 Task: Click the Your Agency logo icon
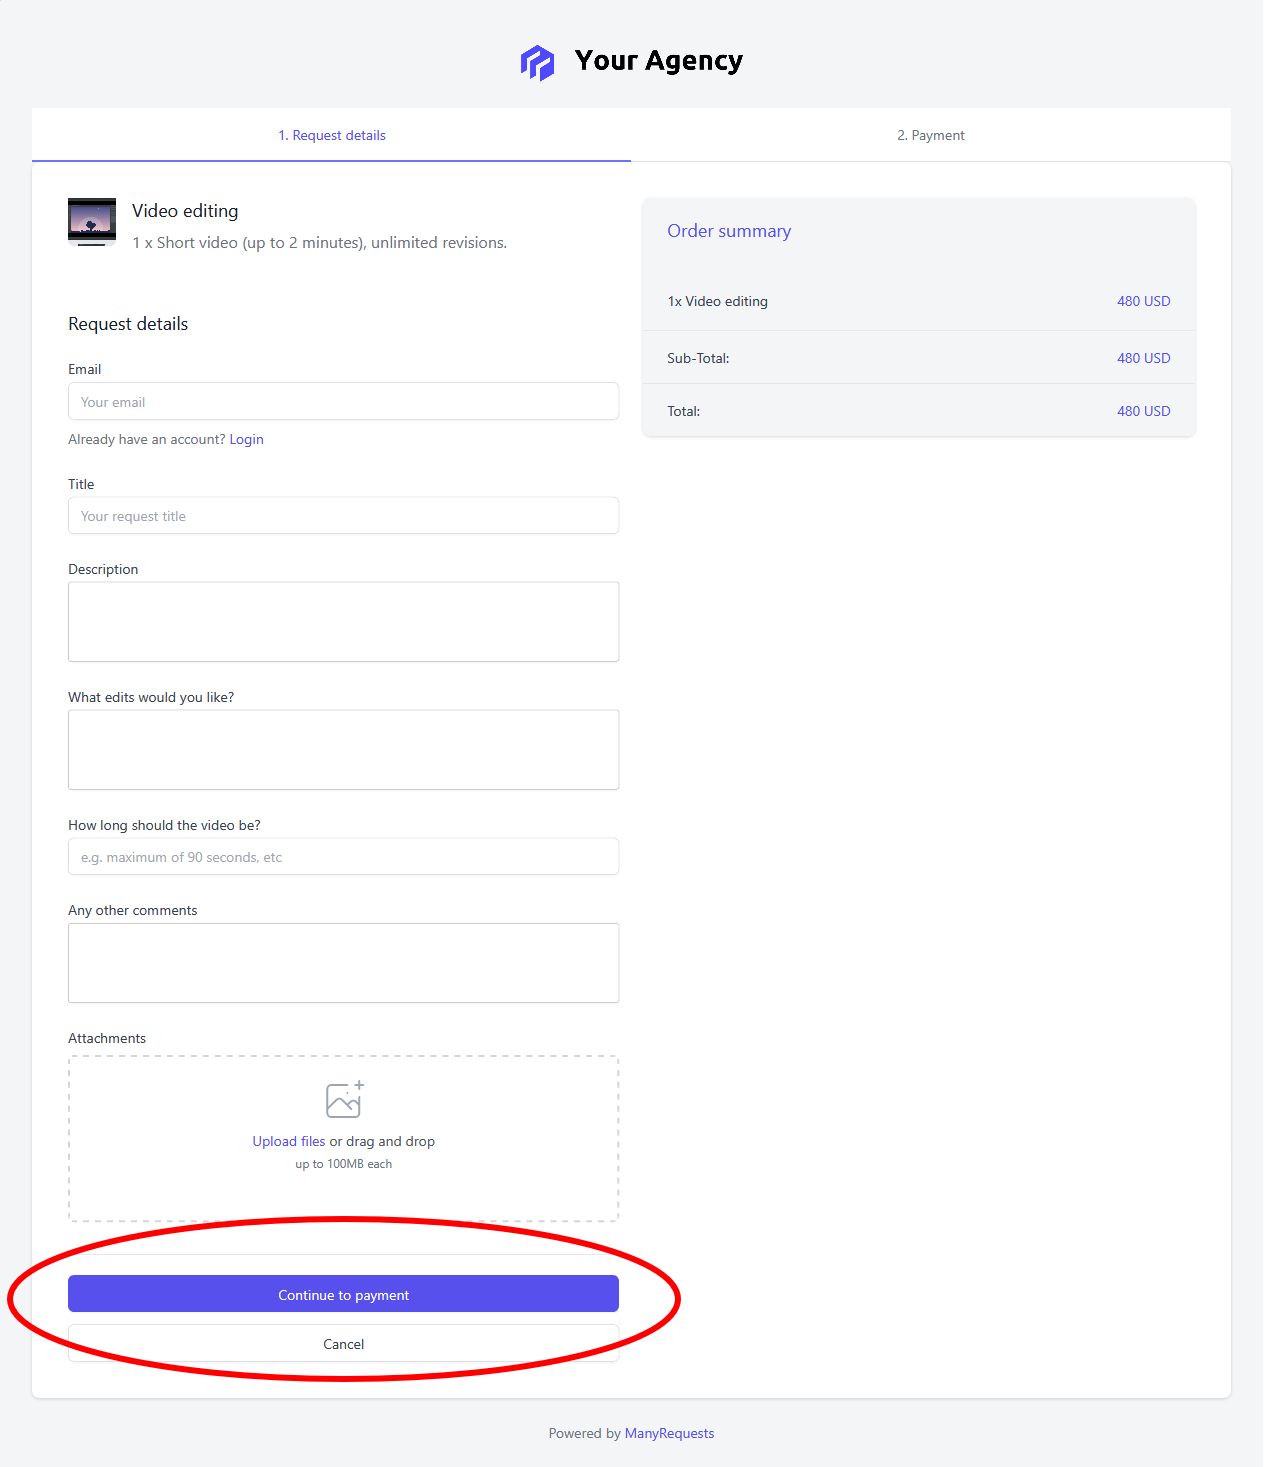tap(537, 62)
